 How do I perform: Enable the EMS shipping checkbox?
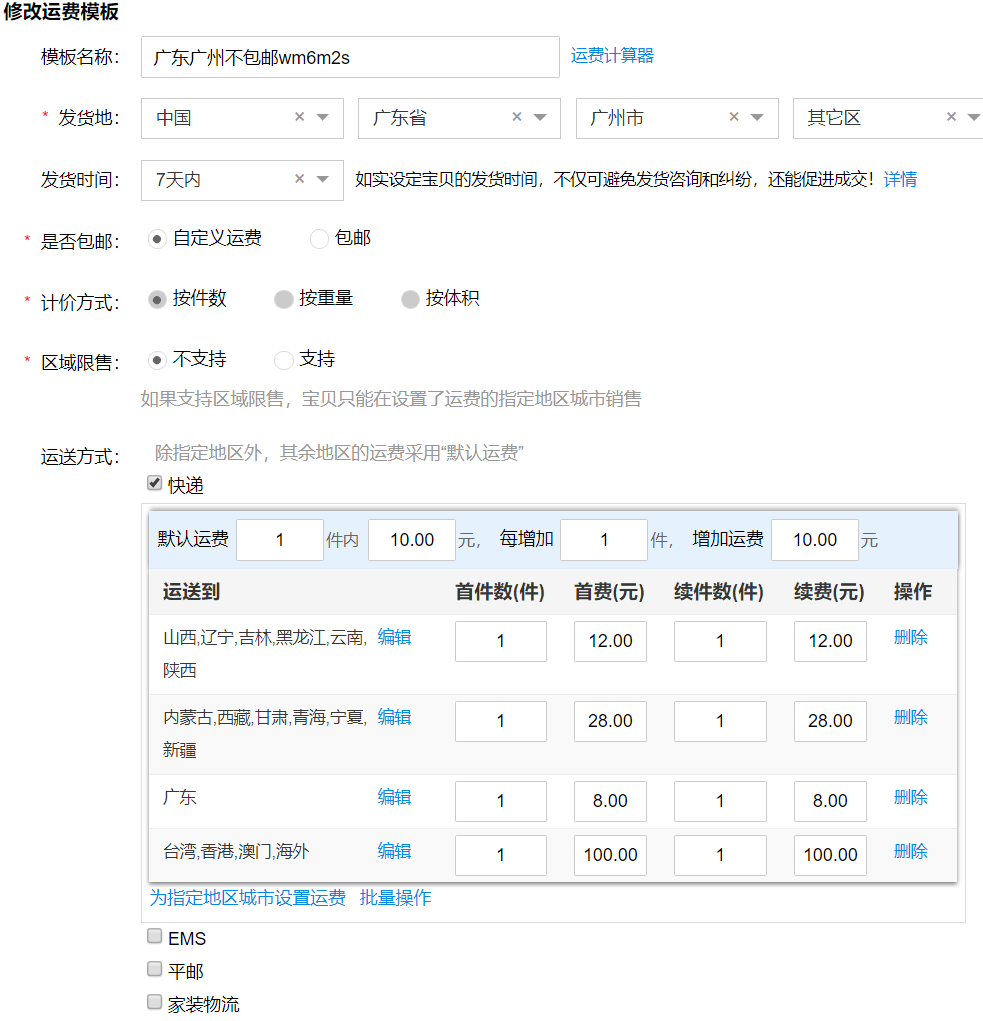pyautogui.click(x=154, y=937)
